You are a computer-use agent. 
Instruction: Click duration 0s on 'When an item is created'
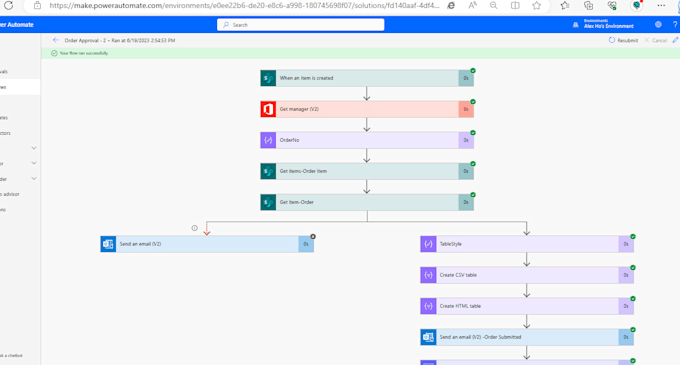coord(466,78)
